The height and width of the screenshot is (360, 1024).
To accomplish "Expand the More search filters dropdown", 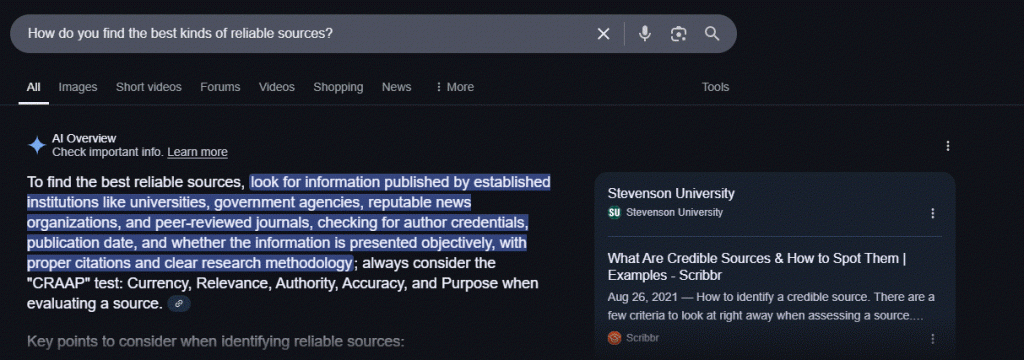I will (455, 87).
